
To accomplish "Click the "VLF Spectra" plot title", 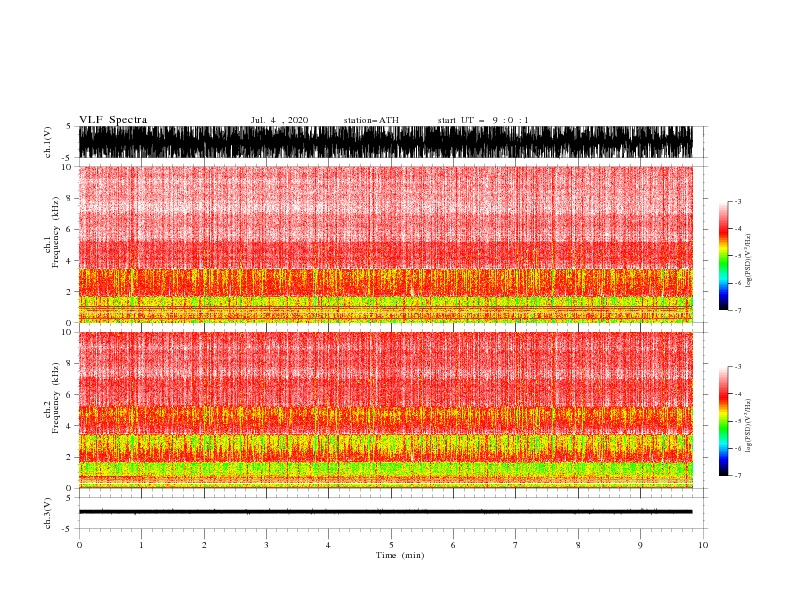I will click(x=113, y=120).
